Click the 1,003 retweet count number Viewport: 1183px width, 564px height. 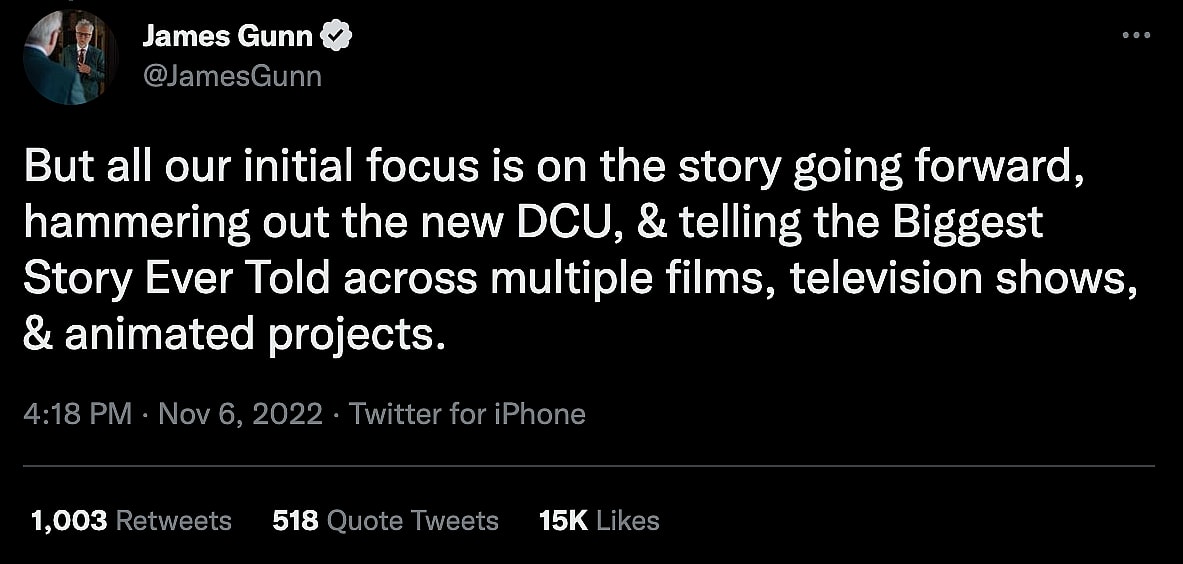pyautogui.click(x=70, y=521)
